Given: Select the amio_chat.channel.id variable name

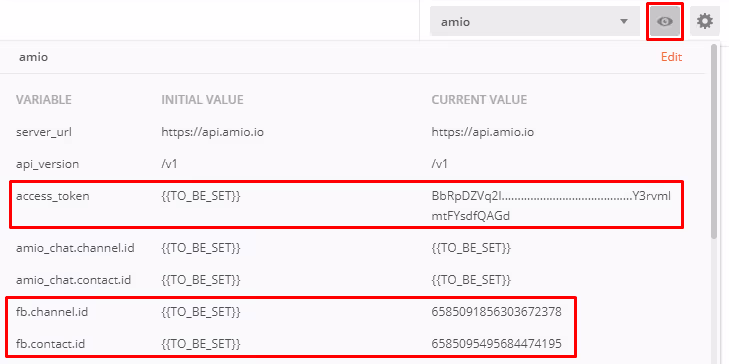Looking at the screenshot, I should (x=75, y=248).
